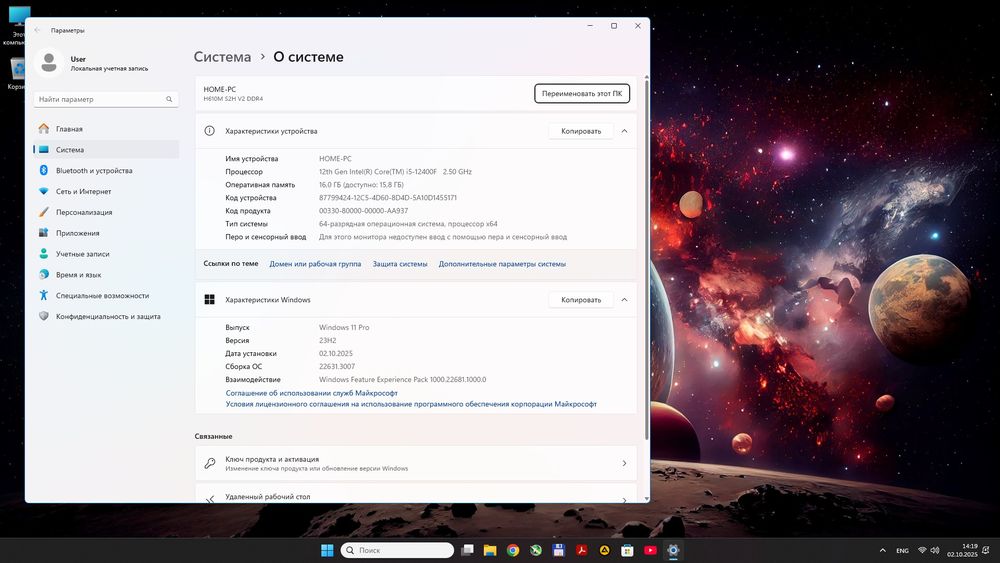
Task: Open Соглашение об использовании служб Майкрософт
Action: [311, 393]
